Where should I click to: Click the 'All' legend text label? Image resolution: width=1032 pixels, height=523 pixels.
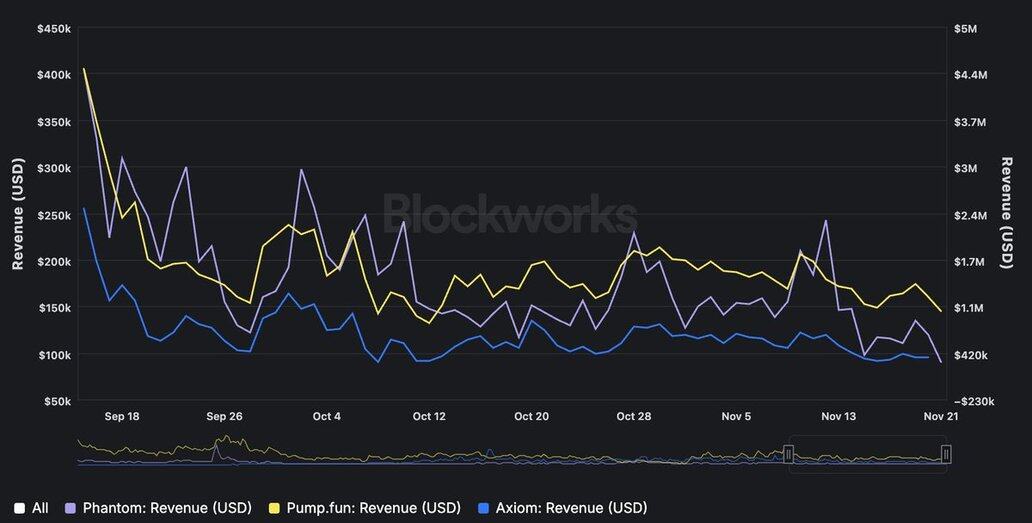(x=40, y=508)
